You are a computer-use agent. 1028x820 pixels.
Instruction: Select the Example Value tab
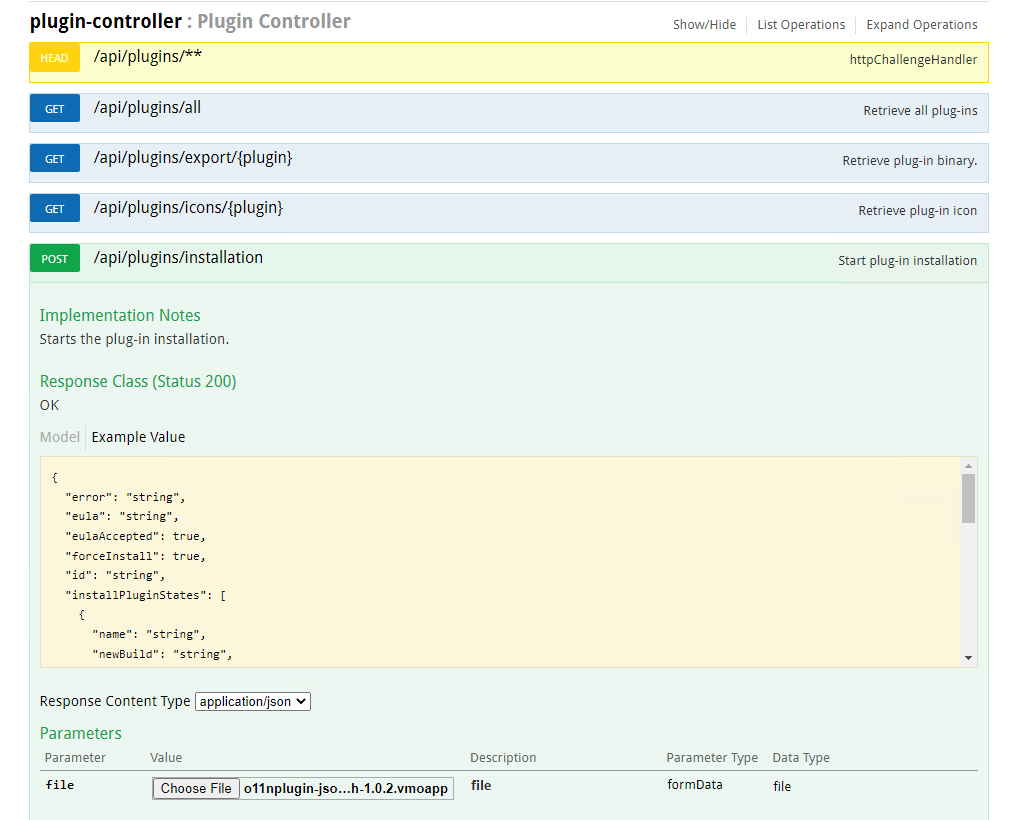138,437
